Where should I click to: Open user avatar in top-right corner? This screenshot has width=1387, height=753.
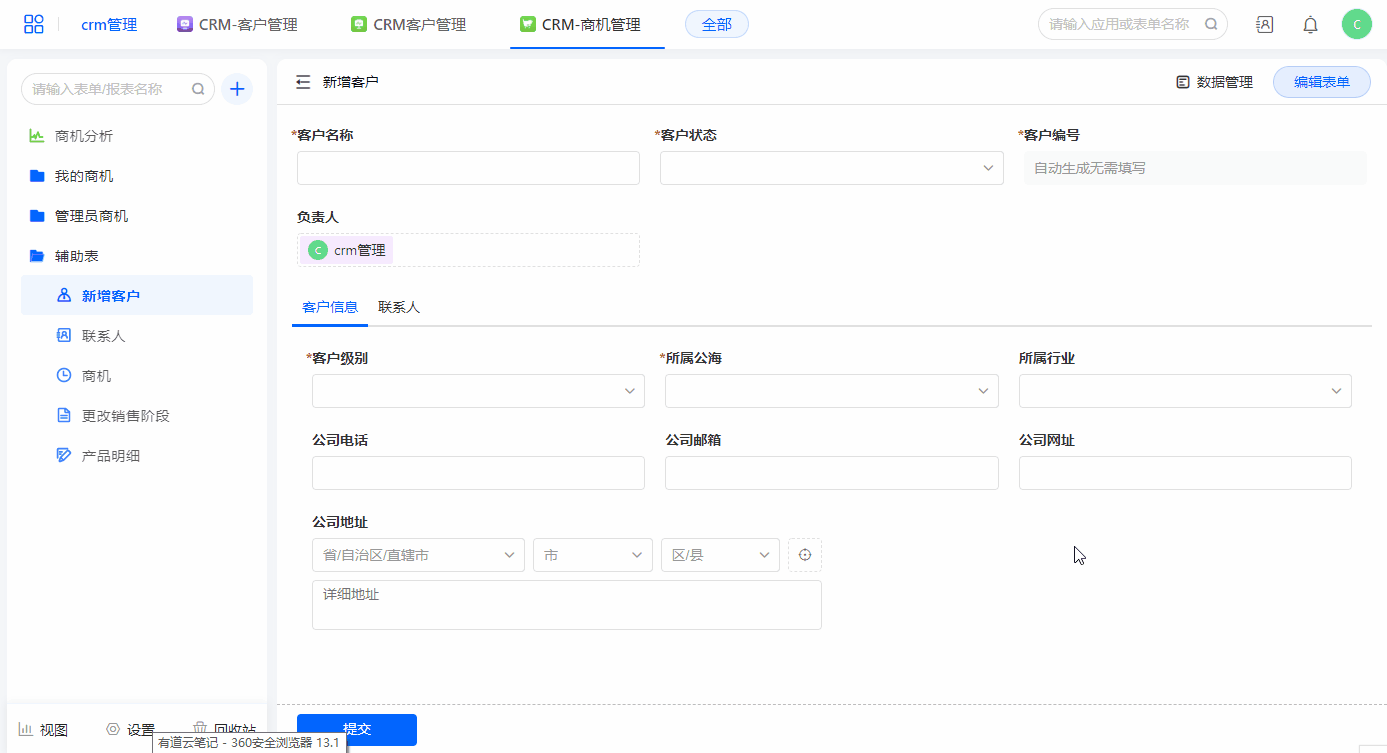coord(1356,25)
